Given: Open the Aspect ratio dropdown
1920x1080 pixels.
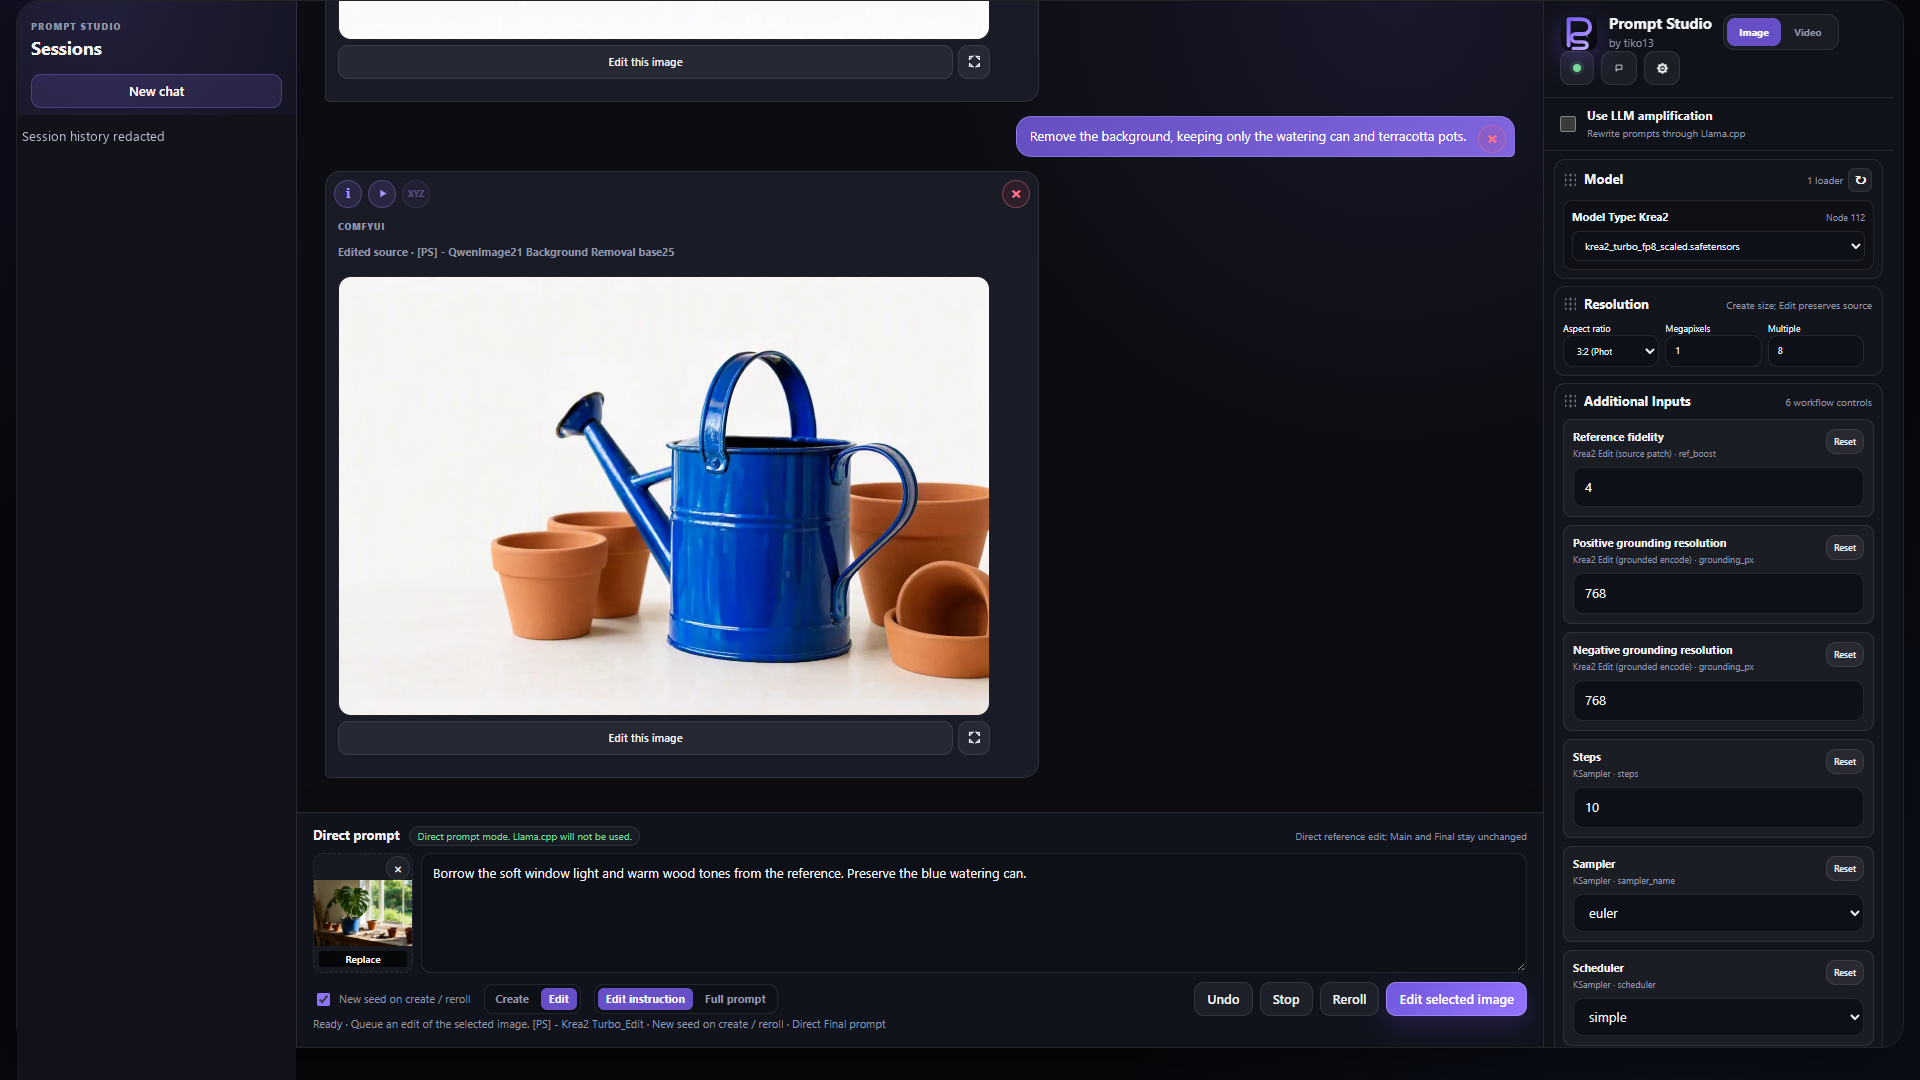Looking at the screenshot, I should pyautogui.click(x=1610, y=351).
